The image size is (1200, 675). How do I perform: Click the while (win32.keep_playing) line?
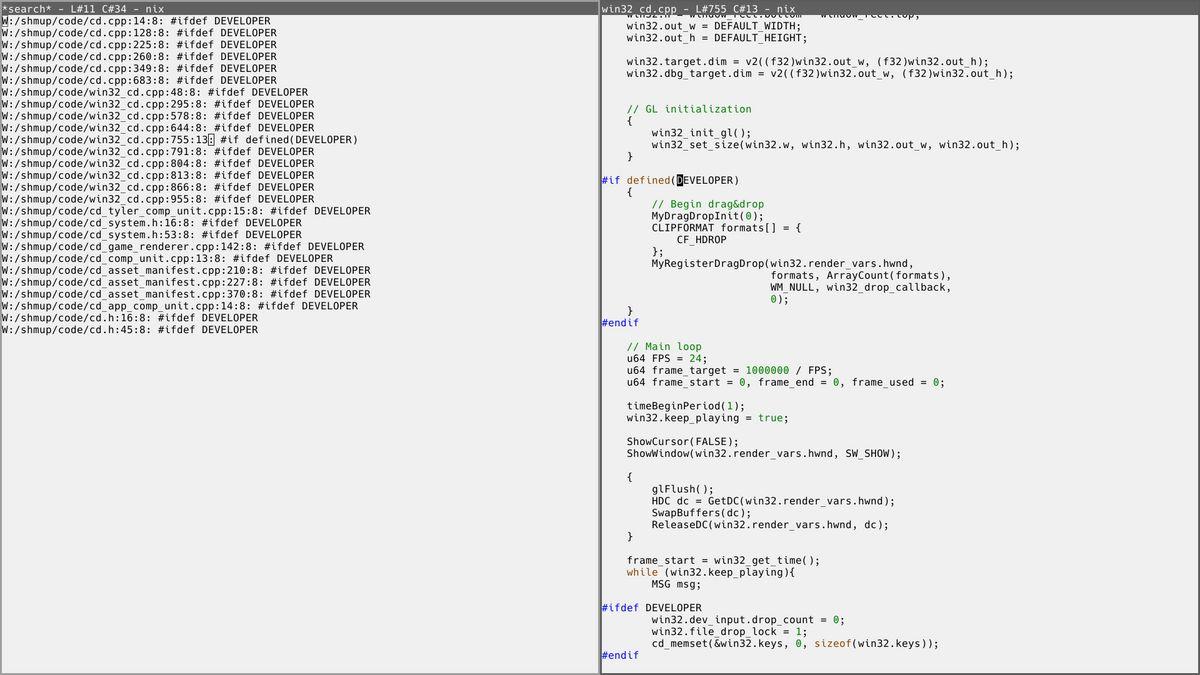tap(710, 573)
